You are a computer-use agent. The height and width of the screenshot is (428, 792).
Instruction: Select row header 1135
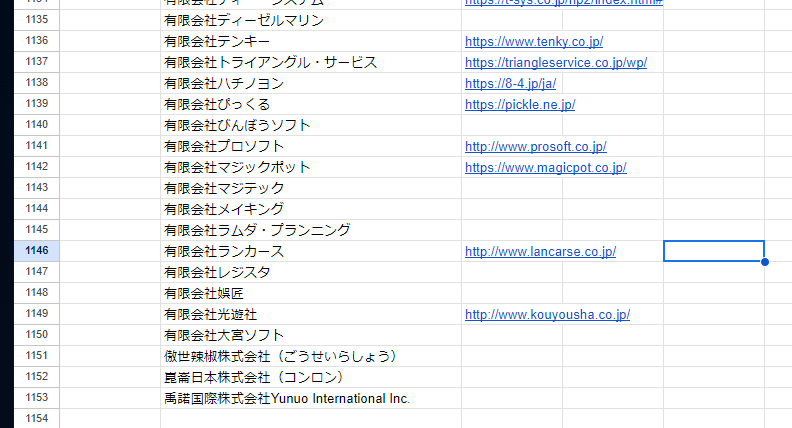point(37,20)
